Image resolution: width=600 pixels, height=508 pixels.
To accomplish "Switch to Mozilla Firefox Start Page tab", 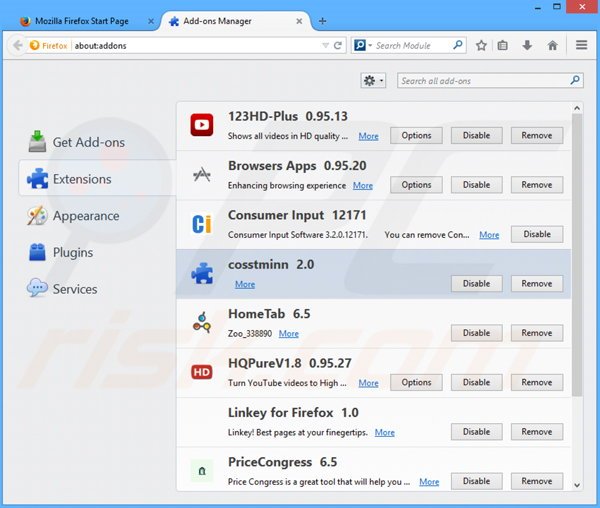I will [82, 21].
